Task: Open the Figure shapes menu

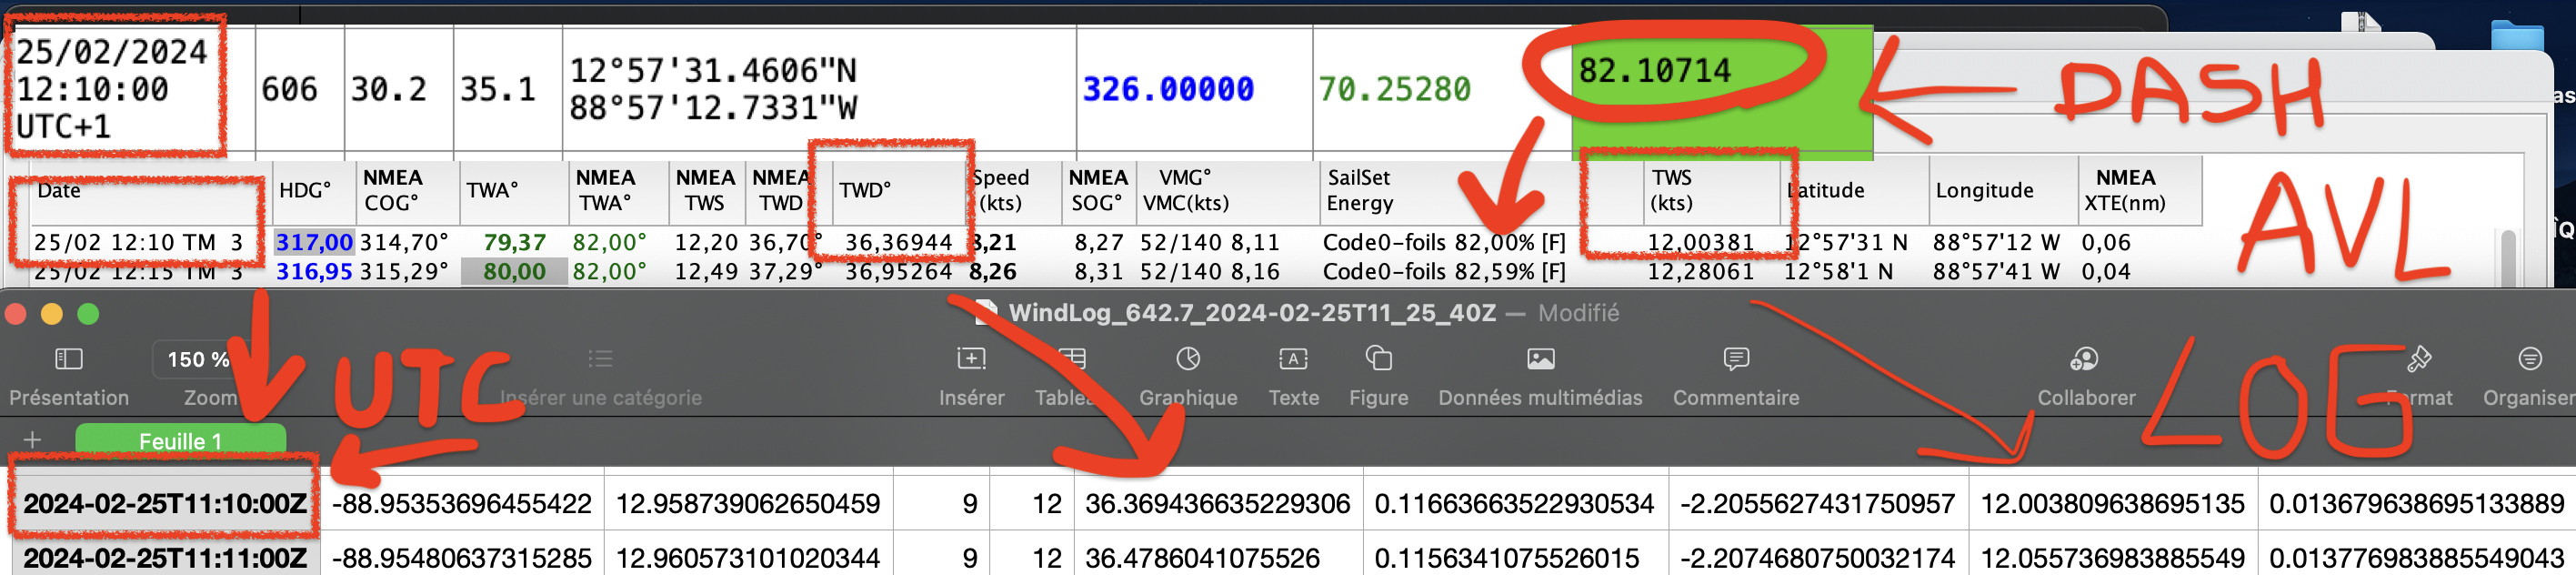Action: coord(1378,376)
